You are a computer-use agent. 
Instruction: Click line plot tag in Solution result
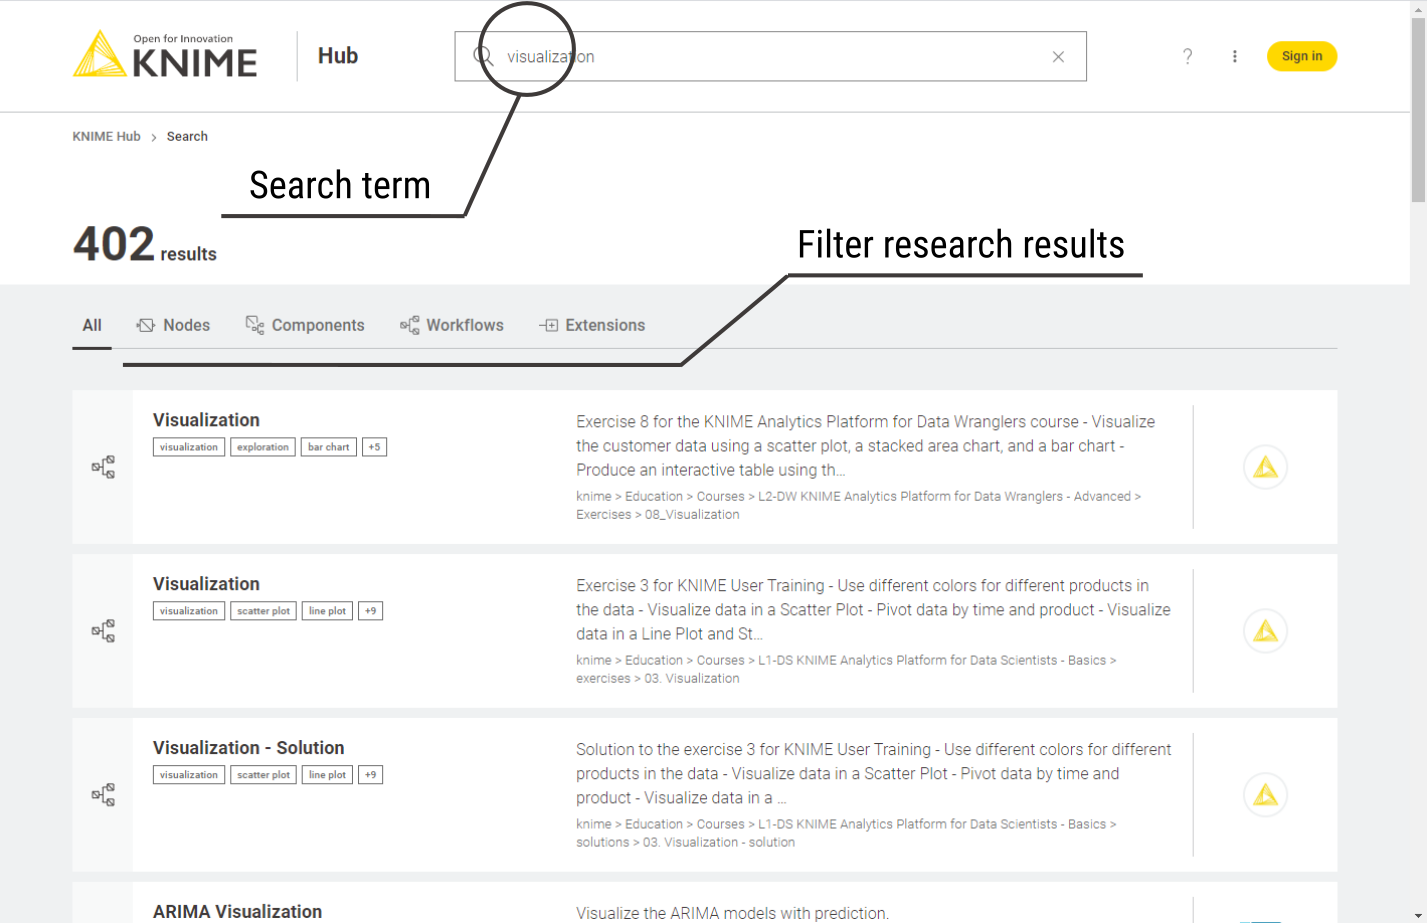[327, 775]
